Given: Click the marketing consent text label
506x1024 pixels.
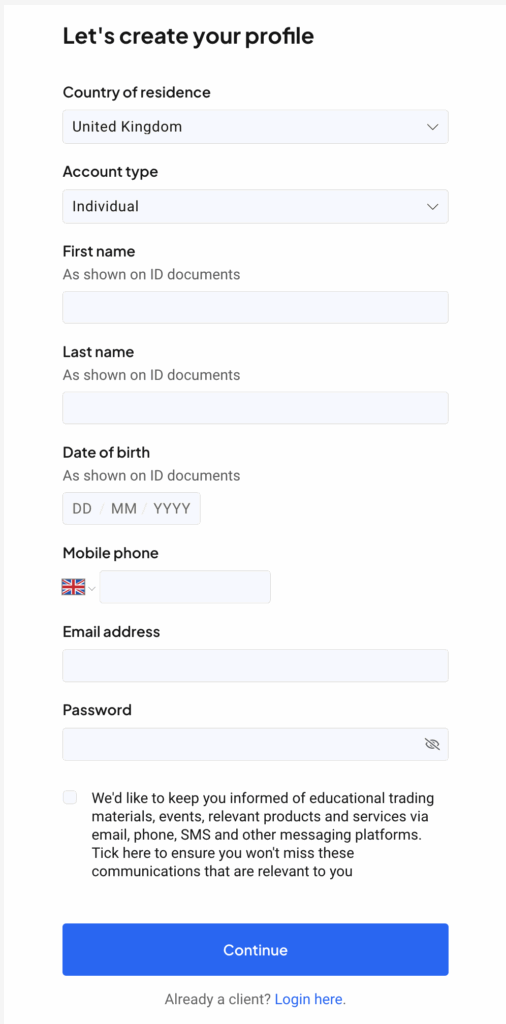Looking at the screenshot, I should click(262, 835).
